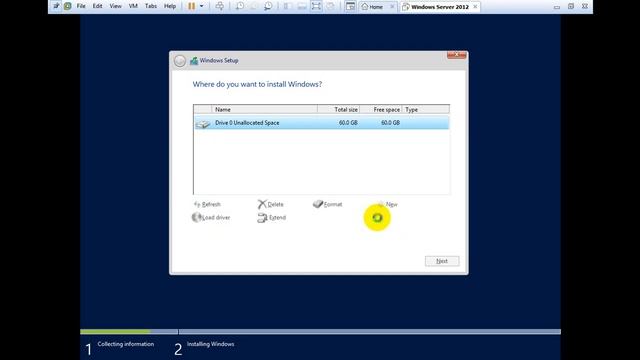Click the 60.0 GB free space cell

pos(390,123)
